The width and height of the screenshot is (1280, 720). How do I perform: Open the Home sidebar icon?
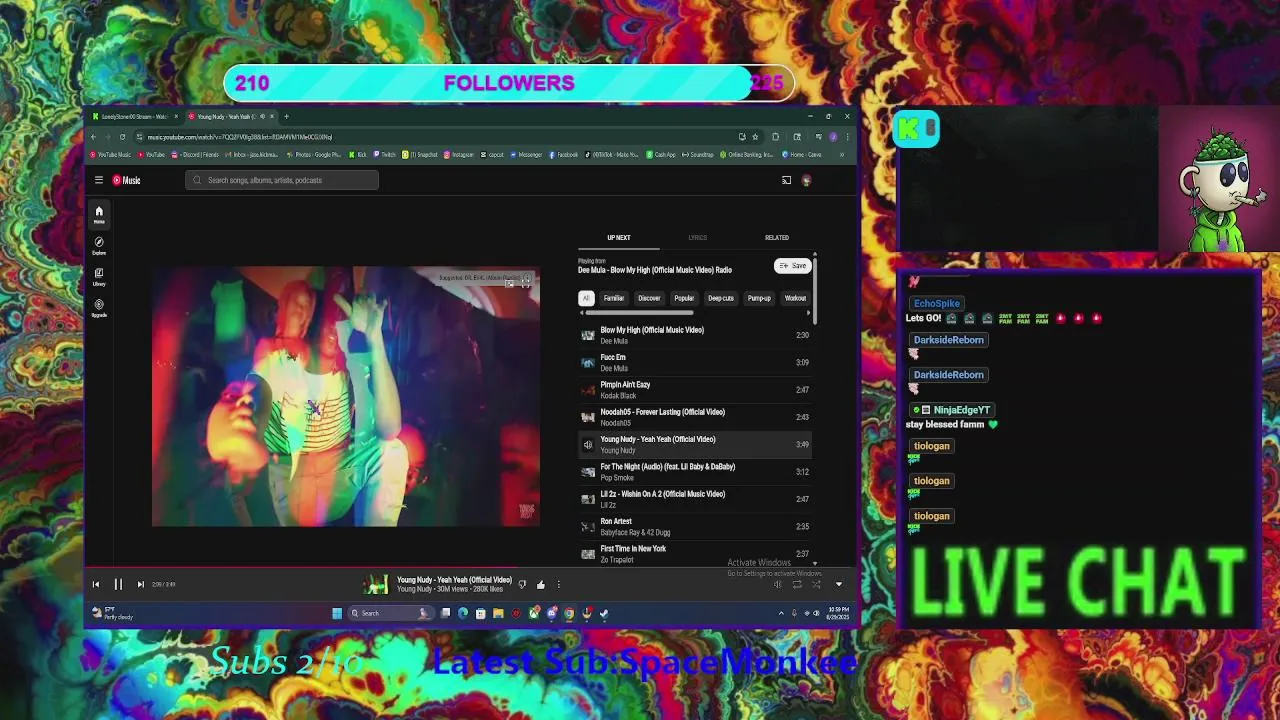pos(99,214)
